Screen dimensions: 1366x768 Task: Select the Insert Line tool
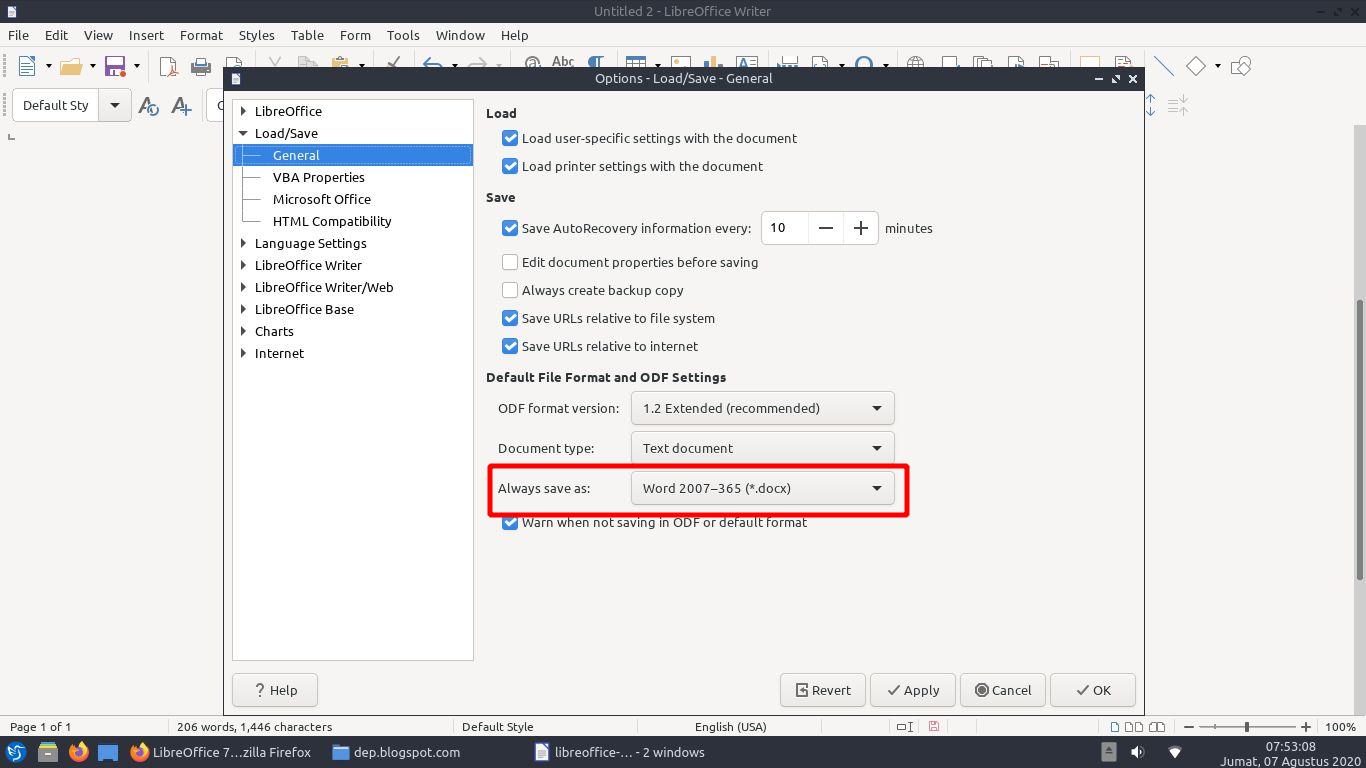click(x=1163, y=66)
